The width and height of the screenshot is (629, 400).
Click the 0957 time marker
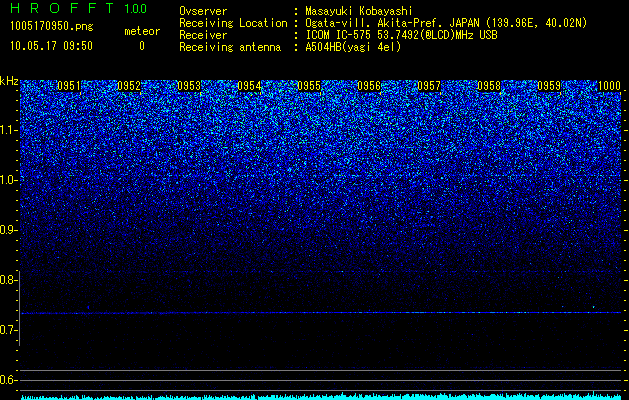pos(429,86)
